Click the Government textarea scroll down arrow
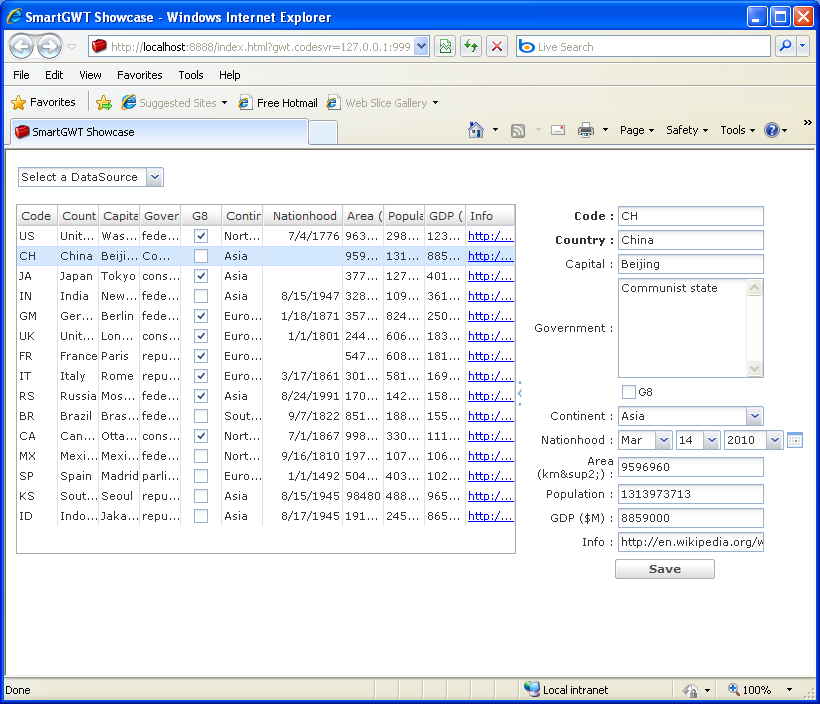The height and width of the screenshot is (704, 820). [754, 368]
